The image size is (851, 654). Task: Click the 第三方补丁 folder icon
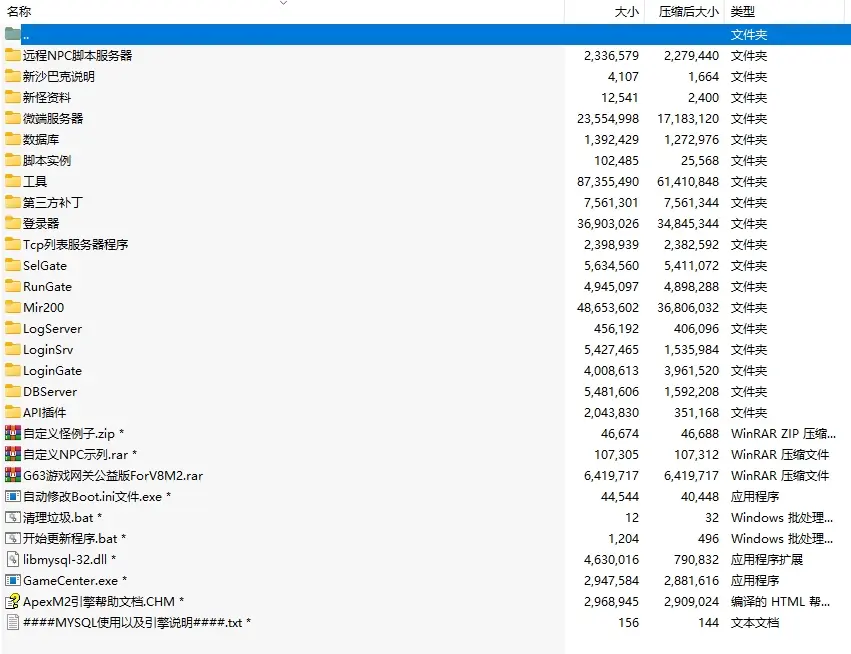pyautogui.click(x=12, y=202)
